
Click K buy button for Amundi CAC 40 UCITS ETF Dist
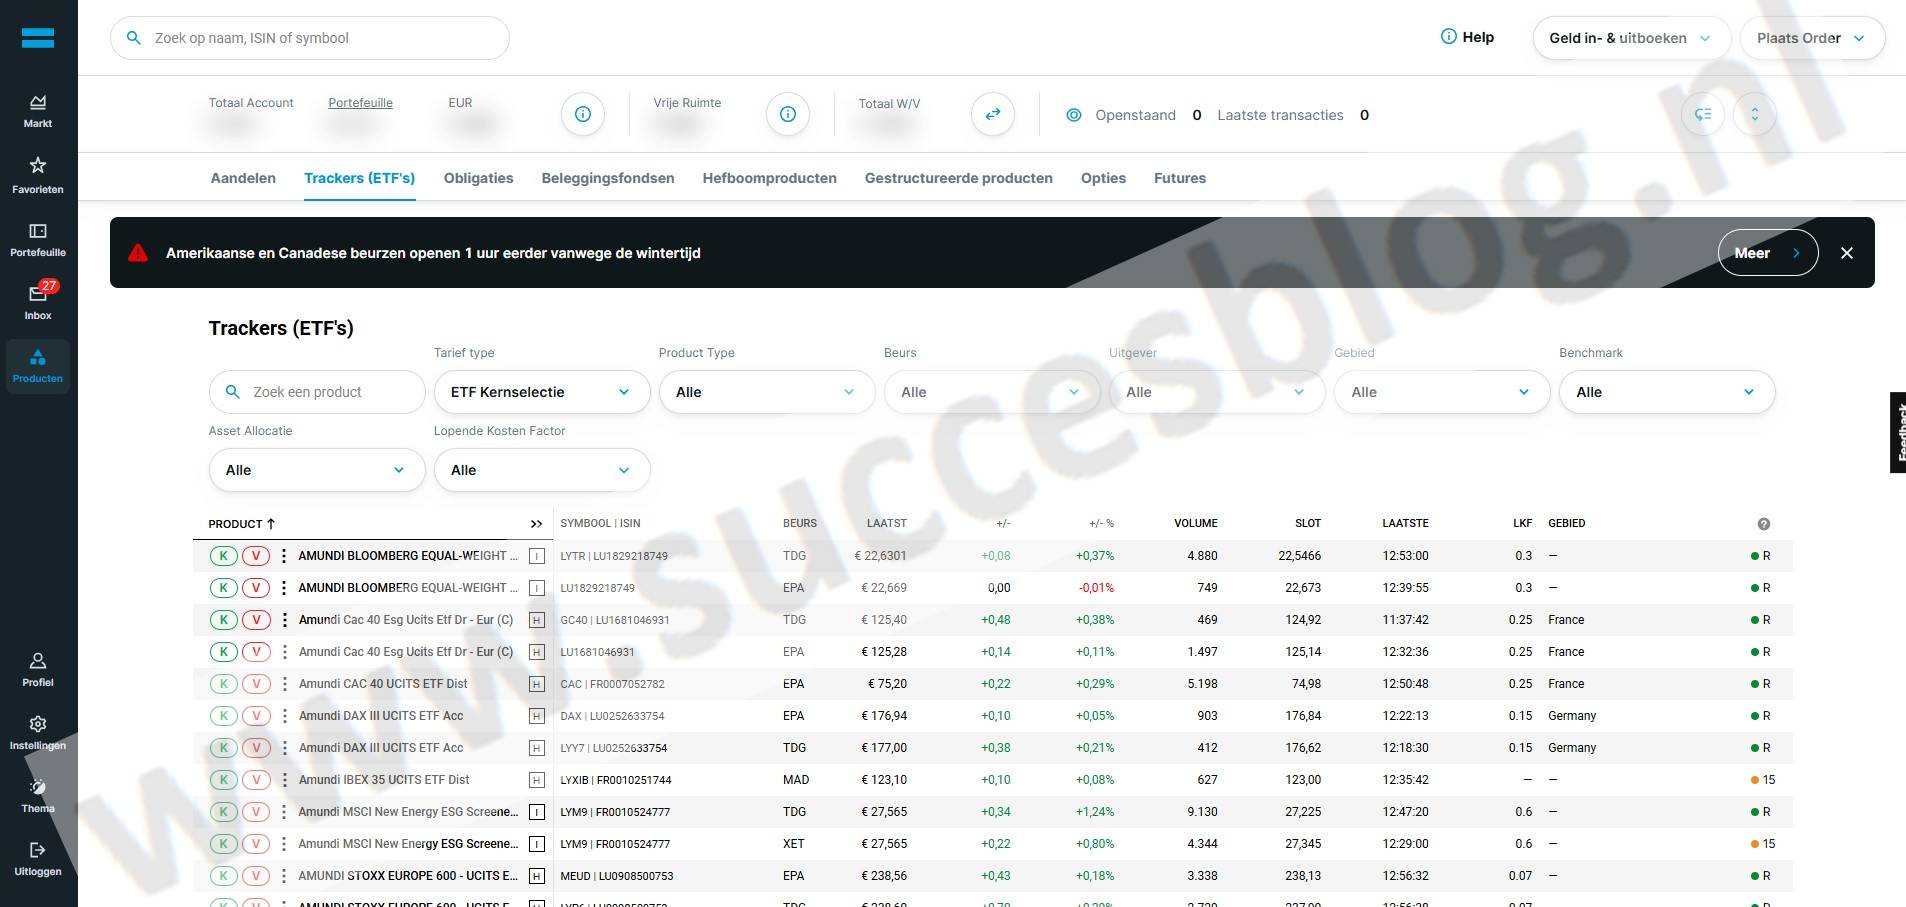[224, 684]
